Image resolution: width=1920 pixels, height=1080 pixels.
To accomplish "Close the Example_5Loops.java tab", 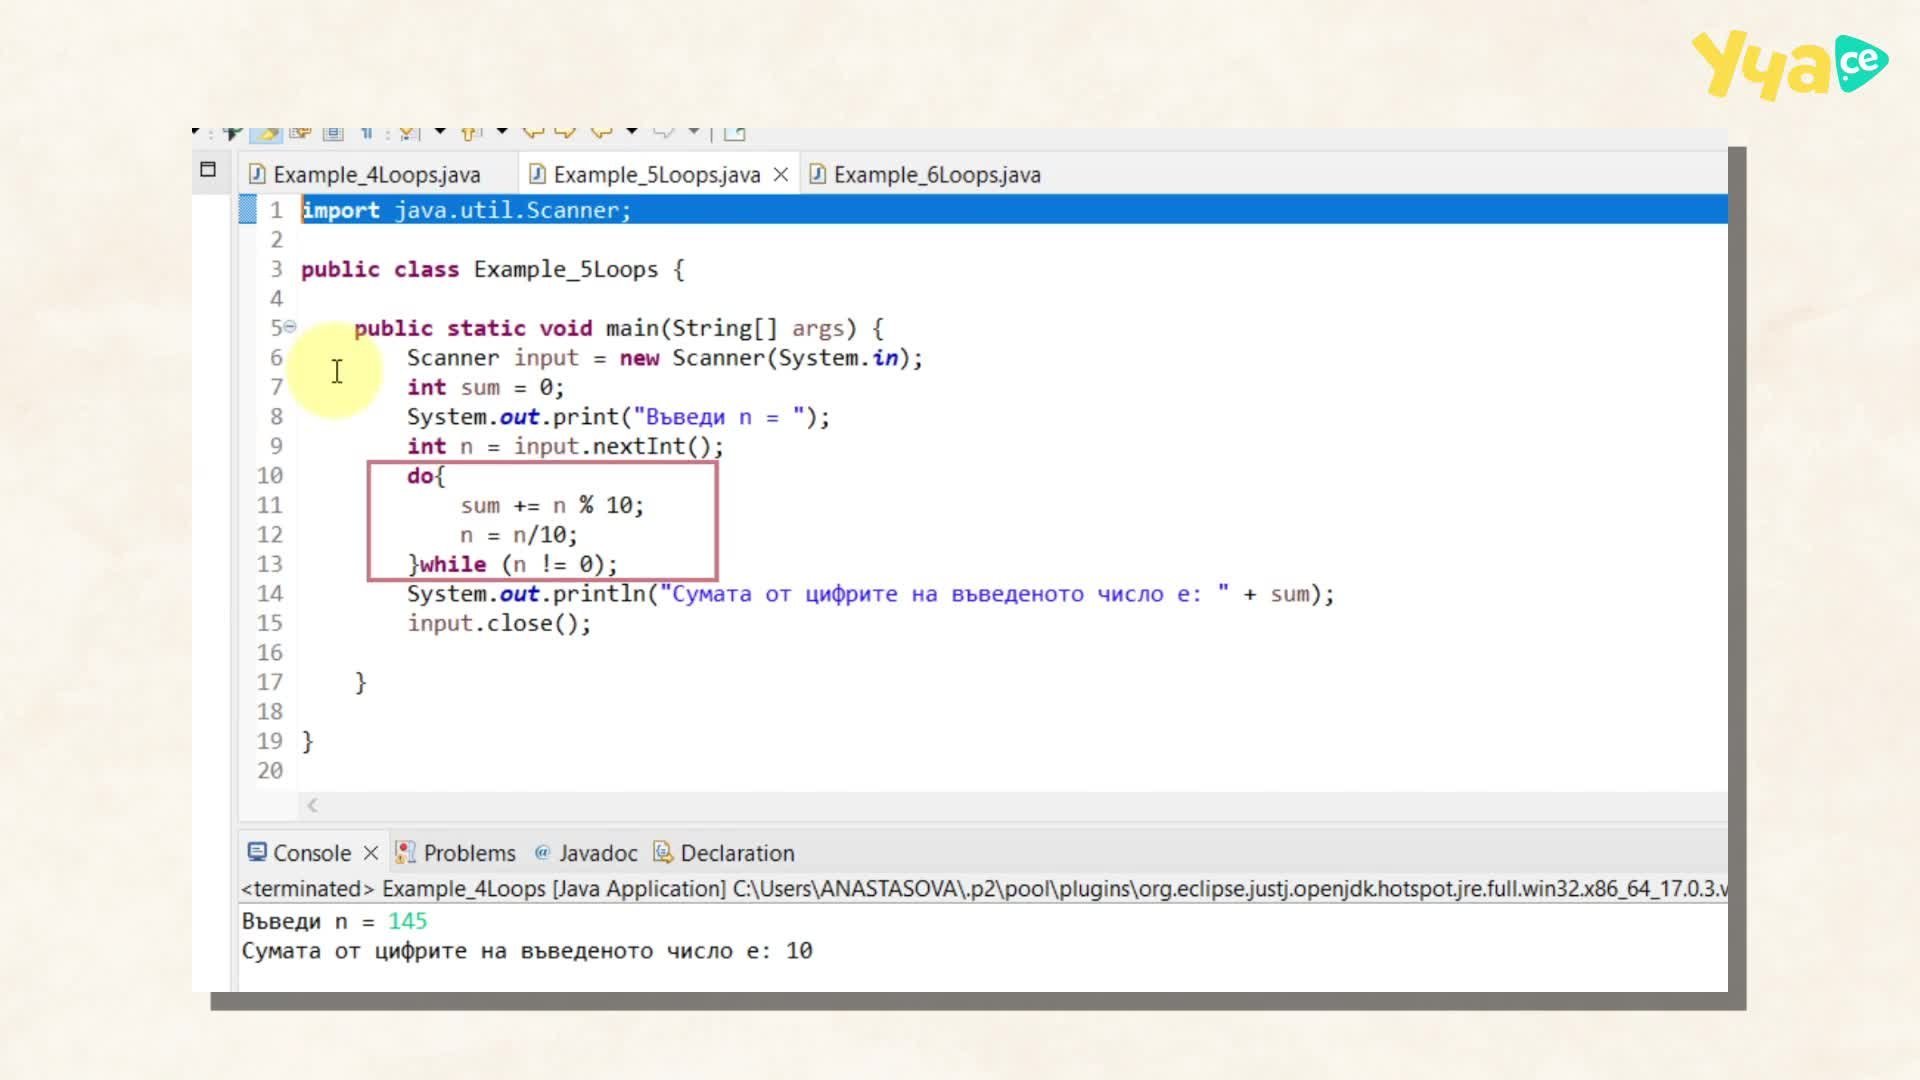I will click(x=781, y=175).
